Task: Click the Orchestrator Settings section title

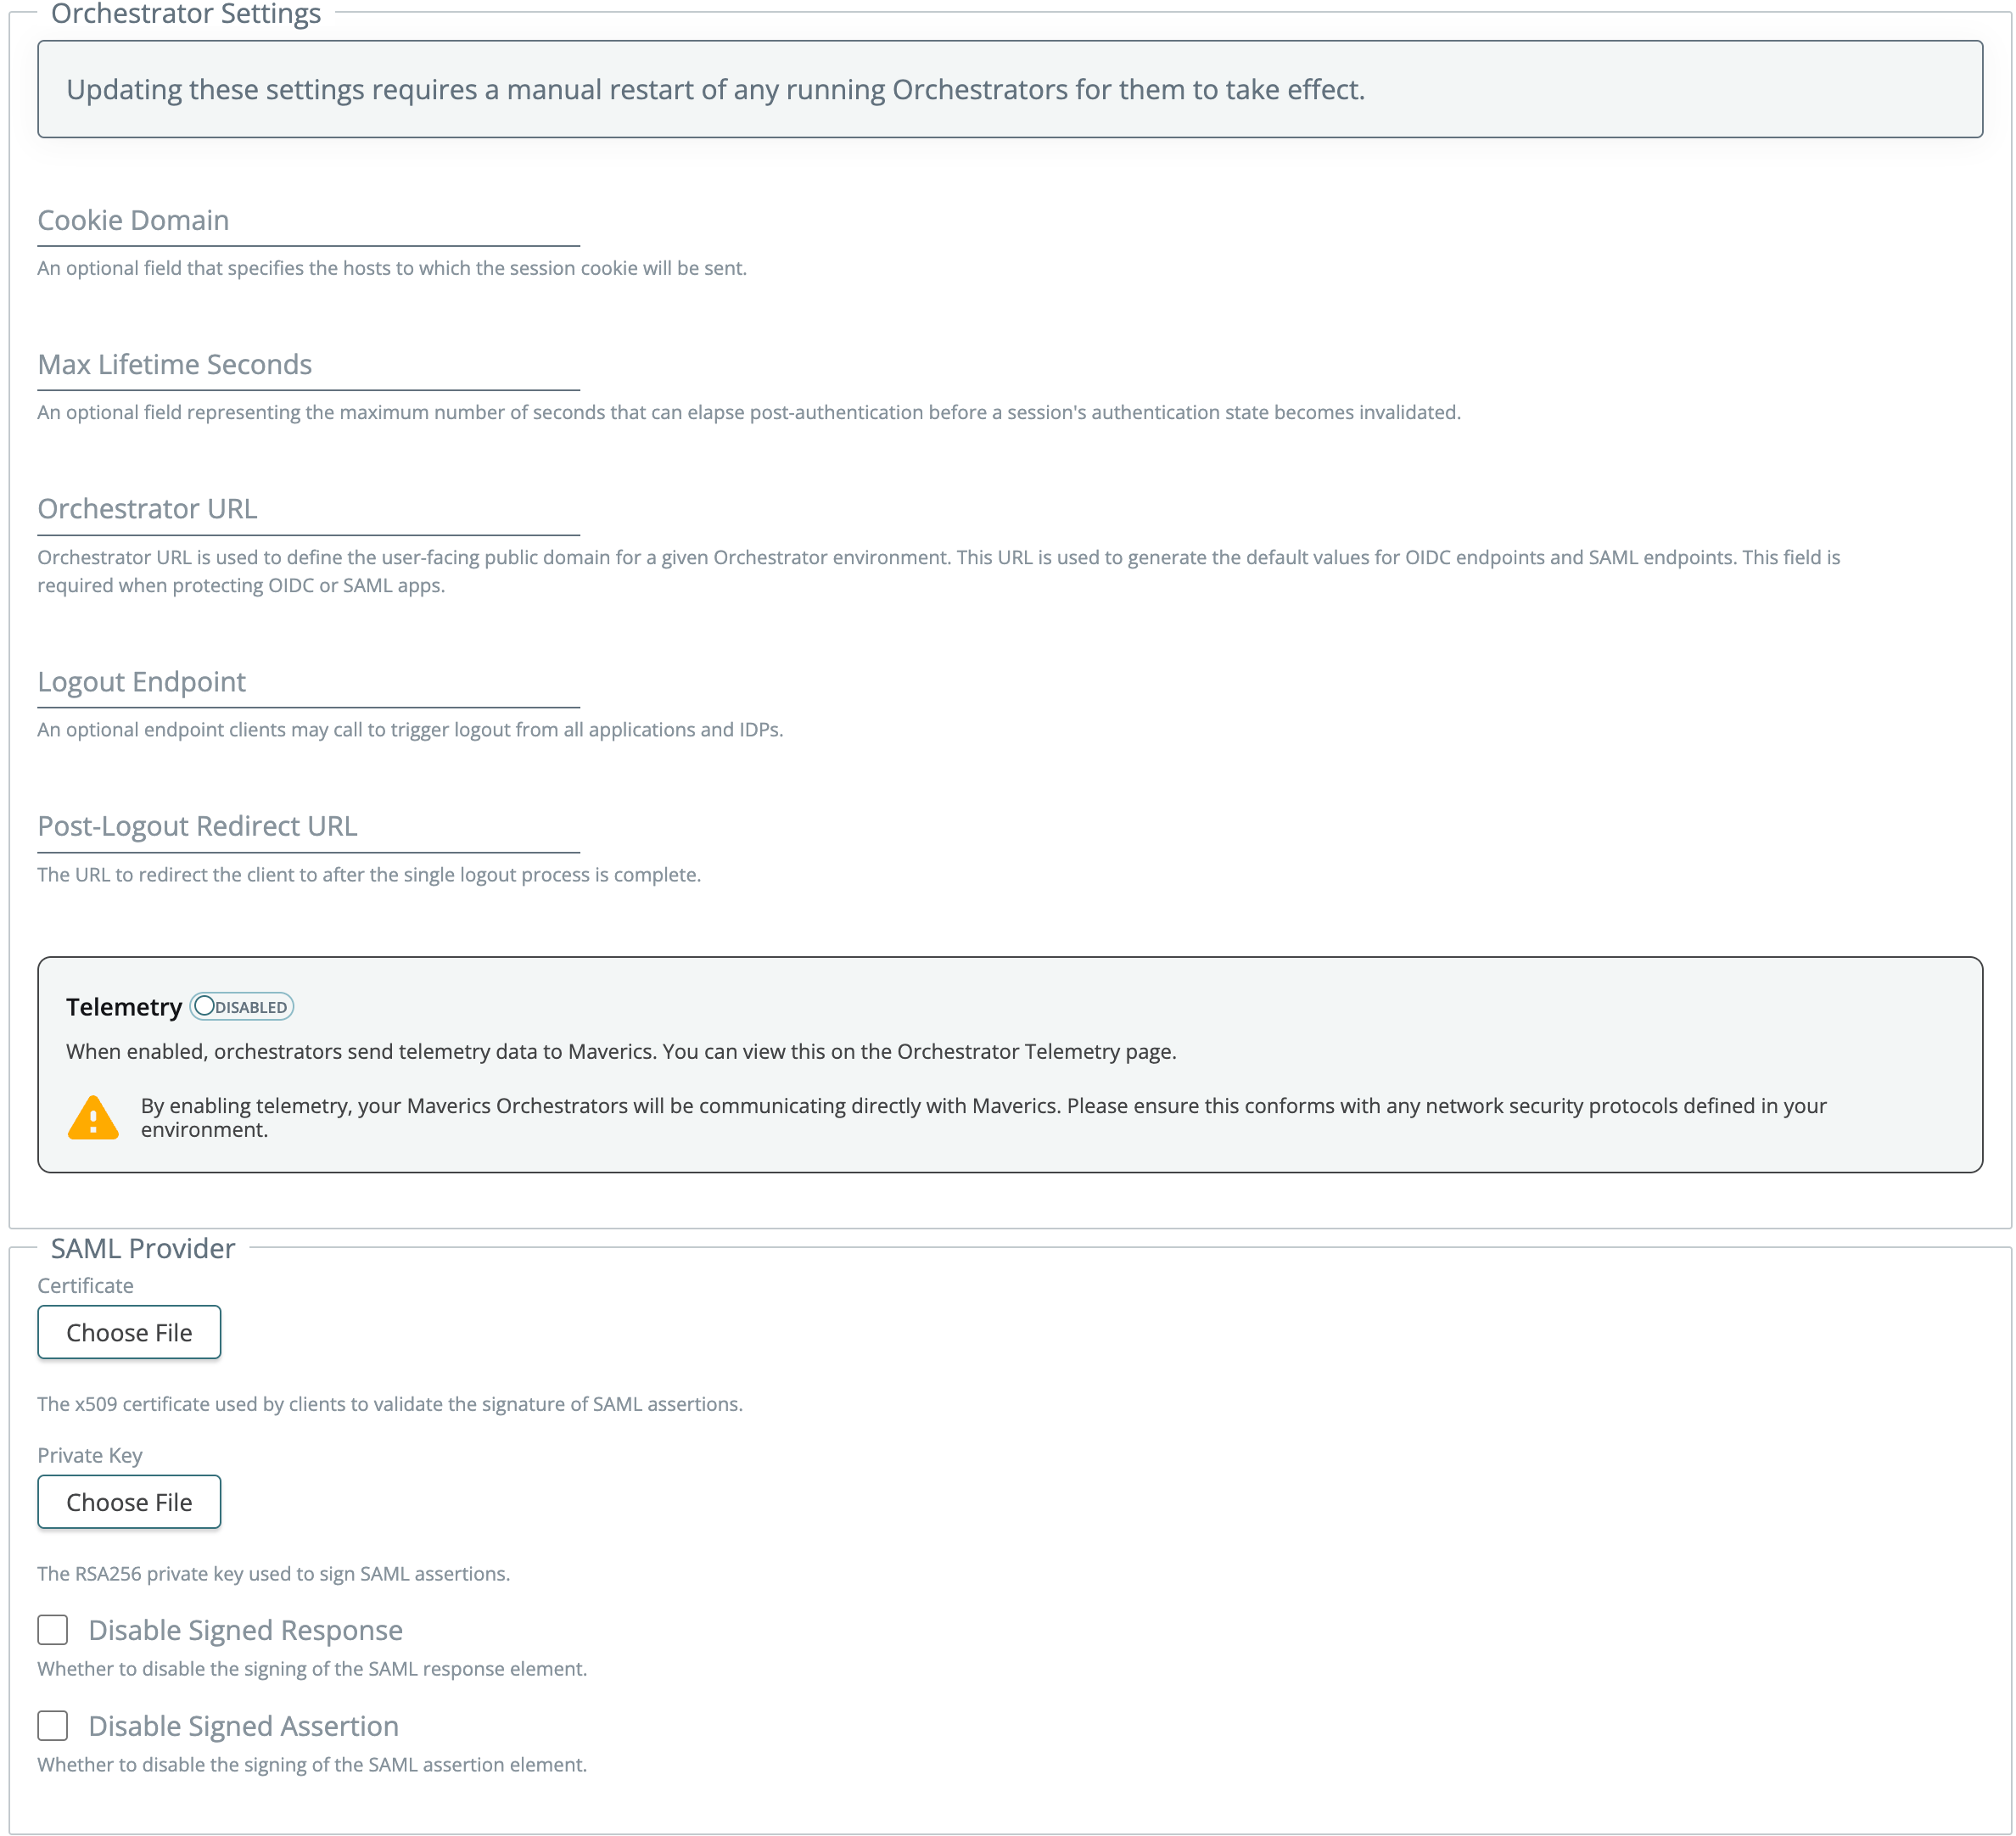Action: coord(186,14)
